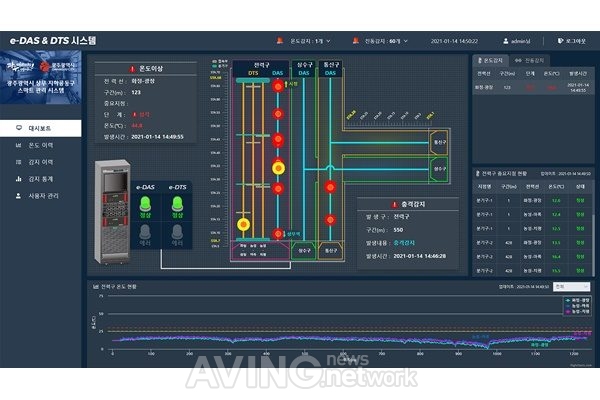The height and width of the screenshot is (400, 600).
Task: Click the e-DAS green 정상 indicator light
Action: (x=145, y=204)
